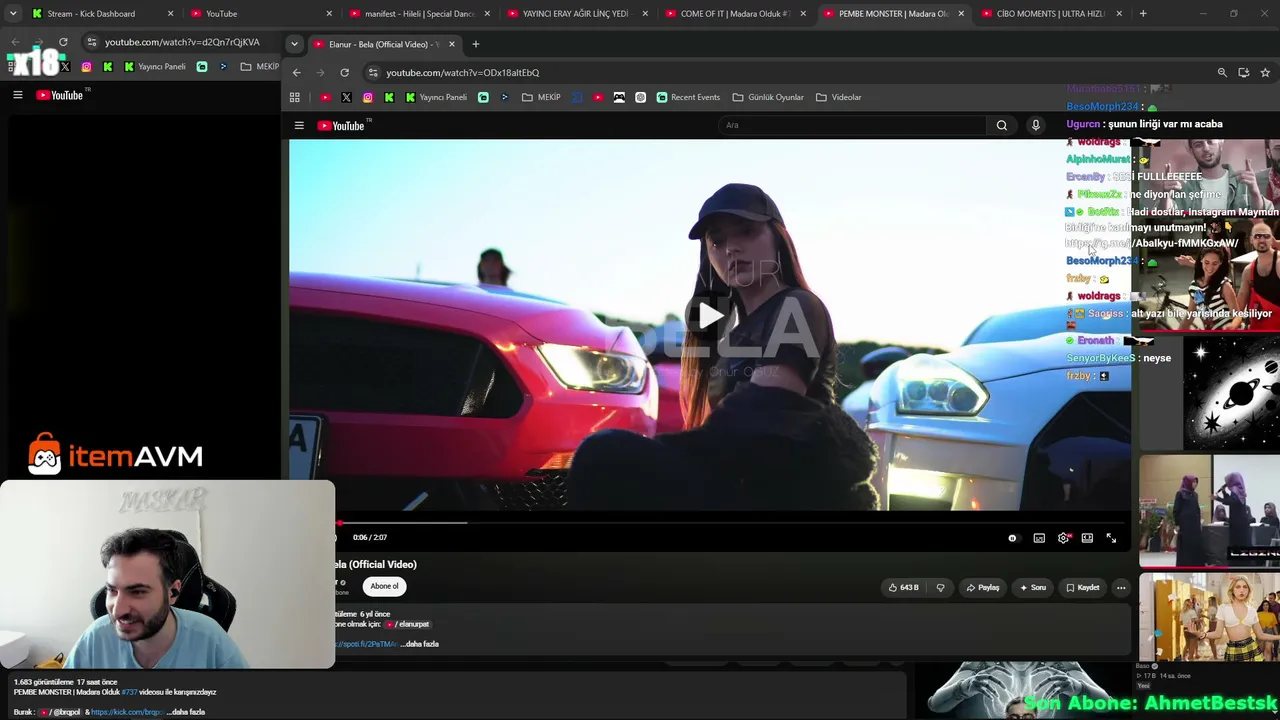Open YouTube guide menu in back window
Image resolution: width=1280 pixels, height=720 pixels.
17,95
